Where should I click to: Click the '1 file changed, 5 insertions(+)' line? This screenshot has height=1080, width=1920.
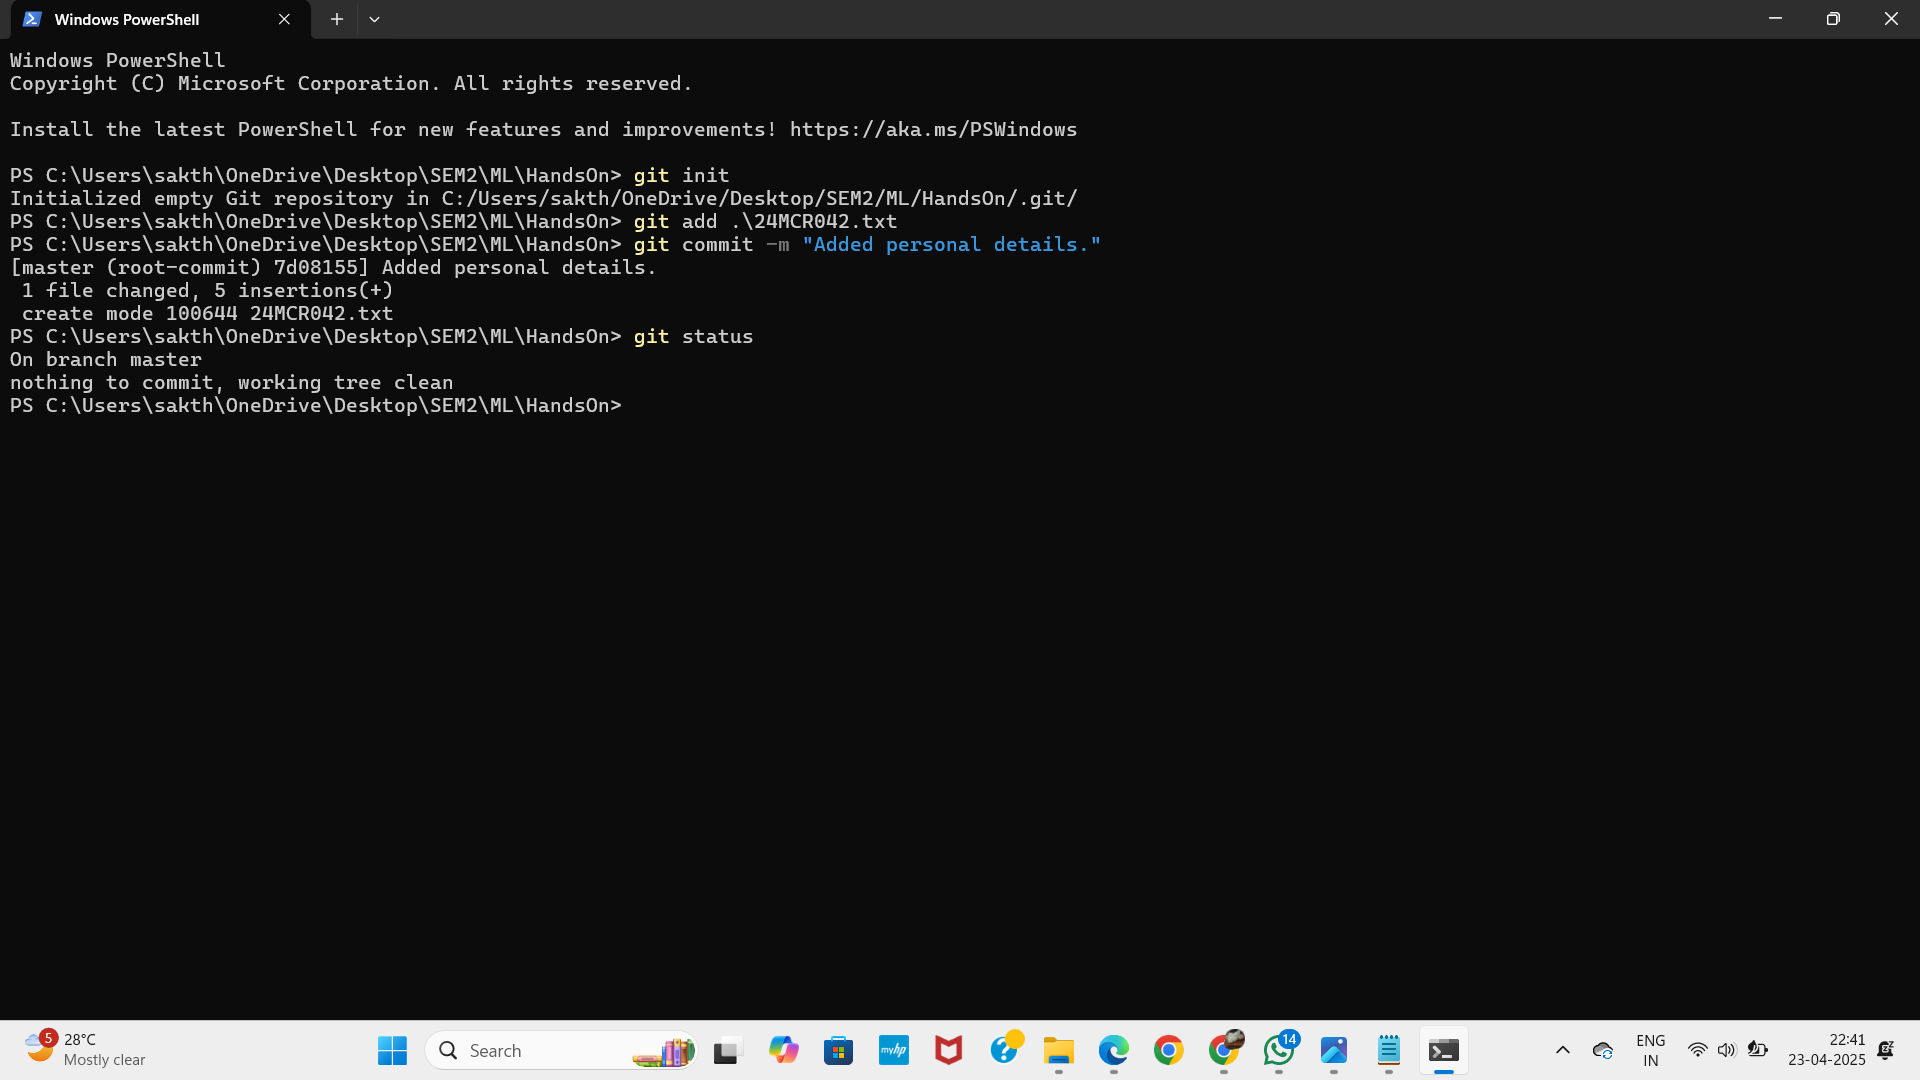tap(207, 290)
